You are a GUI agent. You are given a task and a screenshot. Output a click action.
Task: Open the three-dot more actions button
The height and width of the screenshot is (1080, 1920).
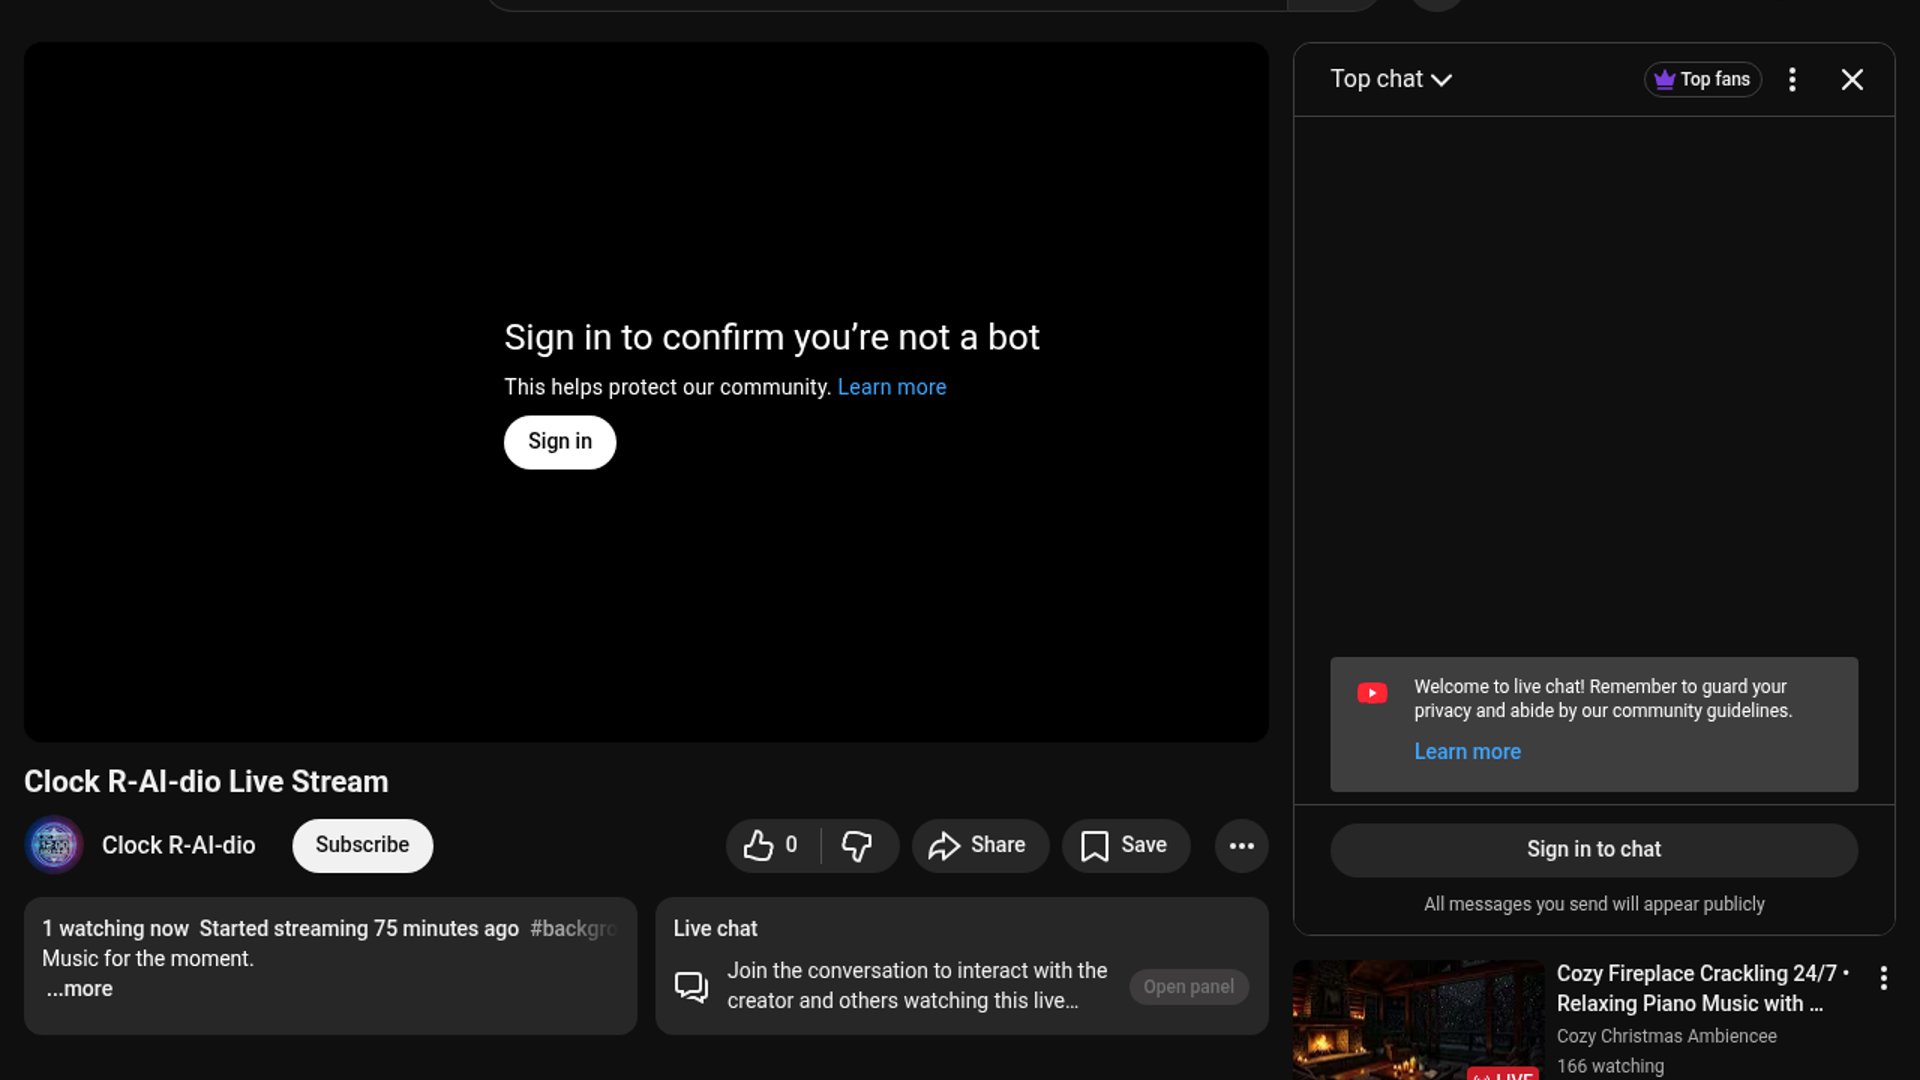pos(1241,846)
